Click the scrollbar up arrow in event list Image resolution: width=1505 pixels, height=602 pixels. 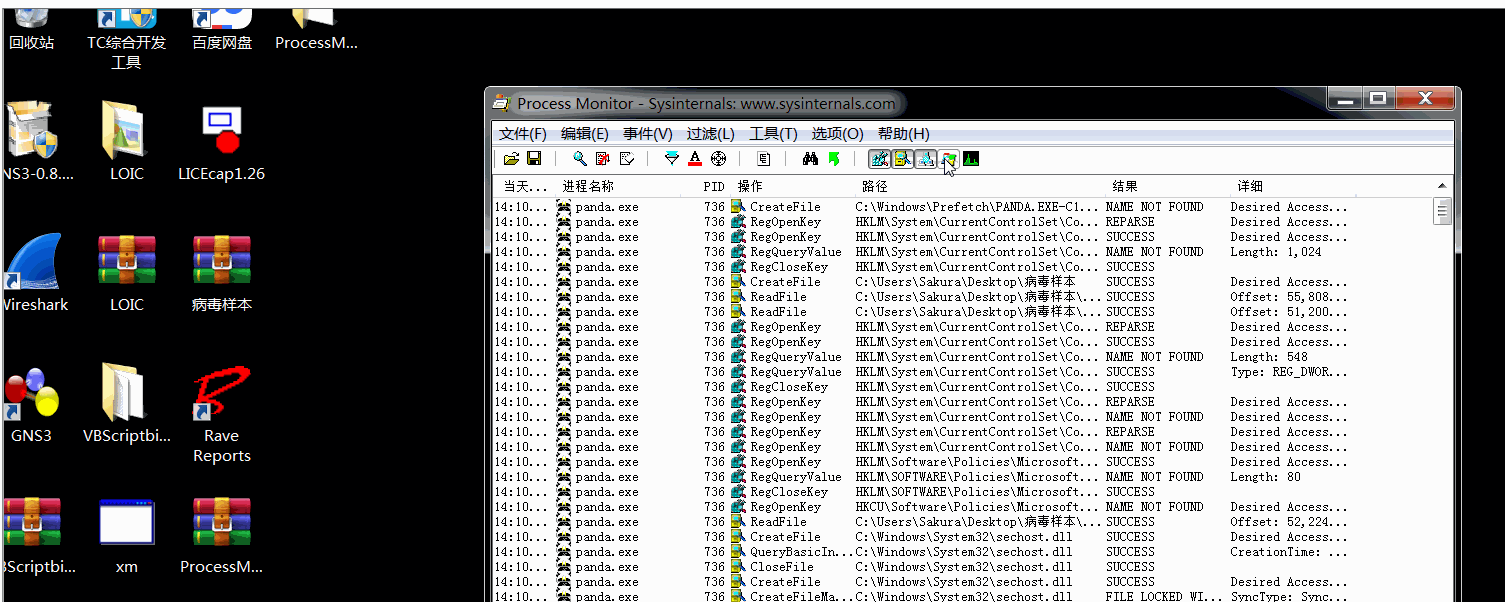tap(1442, 187)
